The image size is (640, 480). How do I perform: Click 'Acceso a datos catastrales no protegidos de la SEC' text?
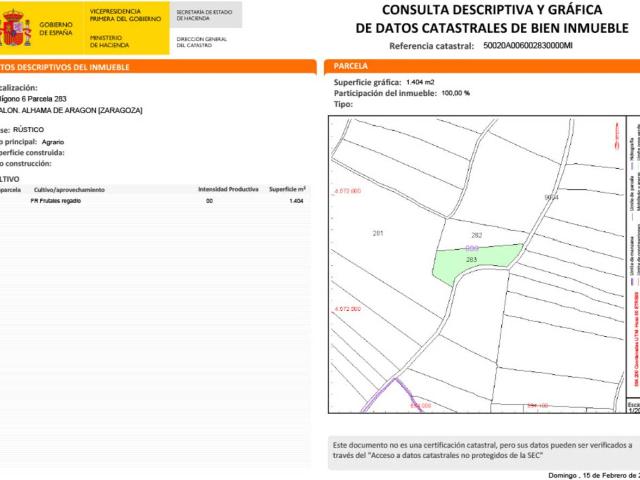tap(456, 455)
